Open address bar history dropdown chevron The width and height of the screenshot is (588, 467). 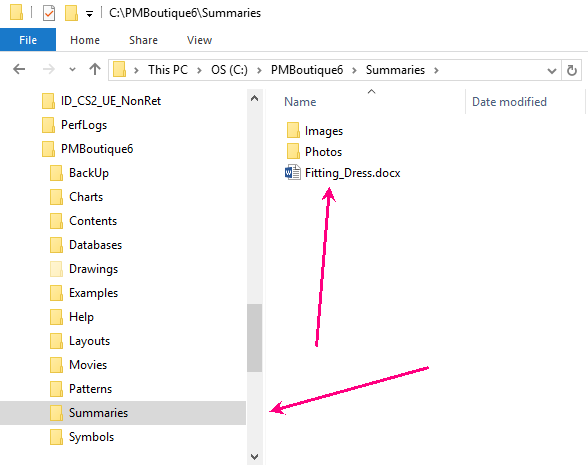(x=551, y=71)
